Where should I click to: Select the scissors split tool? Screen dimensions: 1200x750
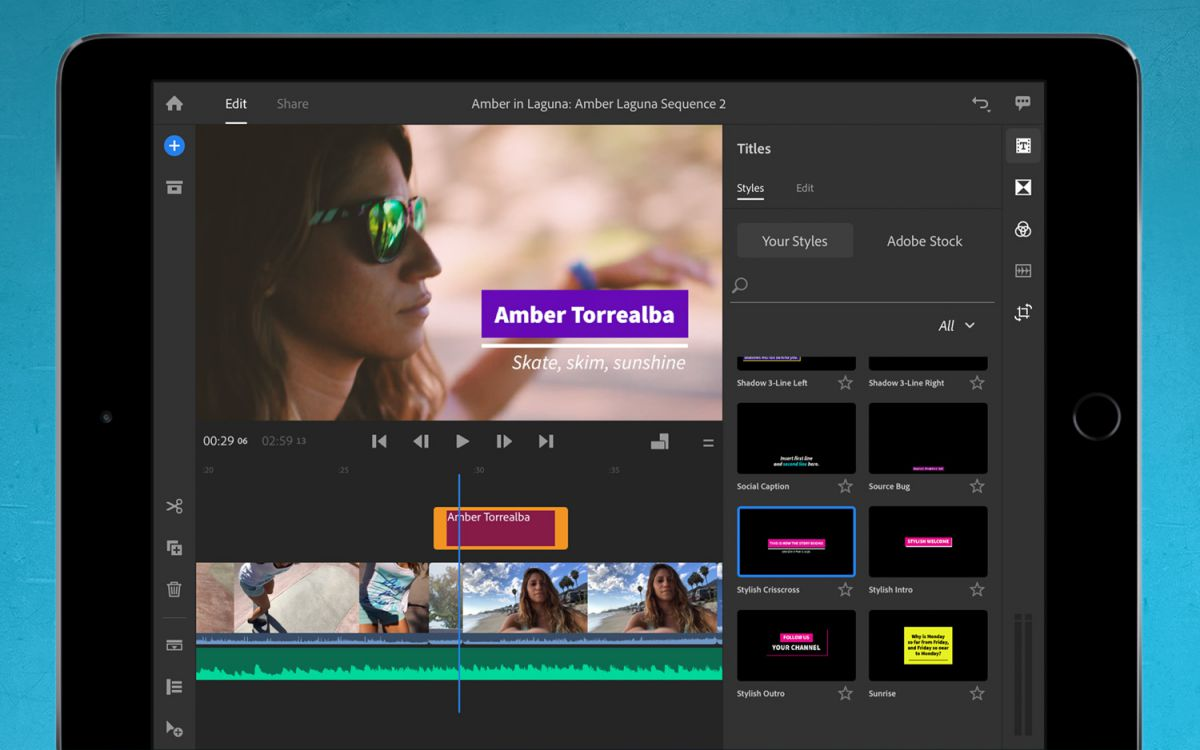click(x=174, y=506)
